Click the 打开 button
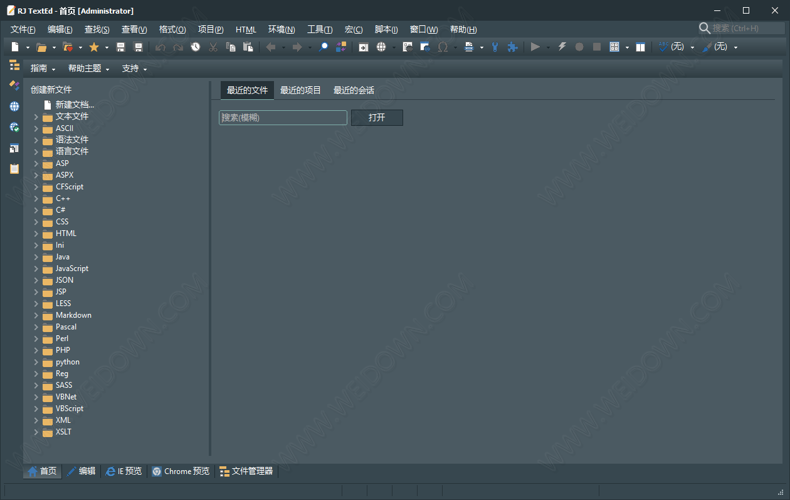Image resolution: width=790 pixels, height=500 pixels. (377, 117)
